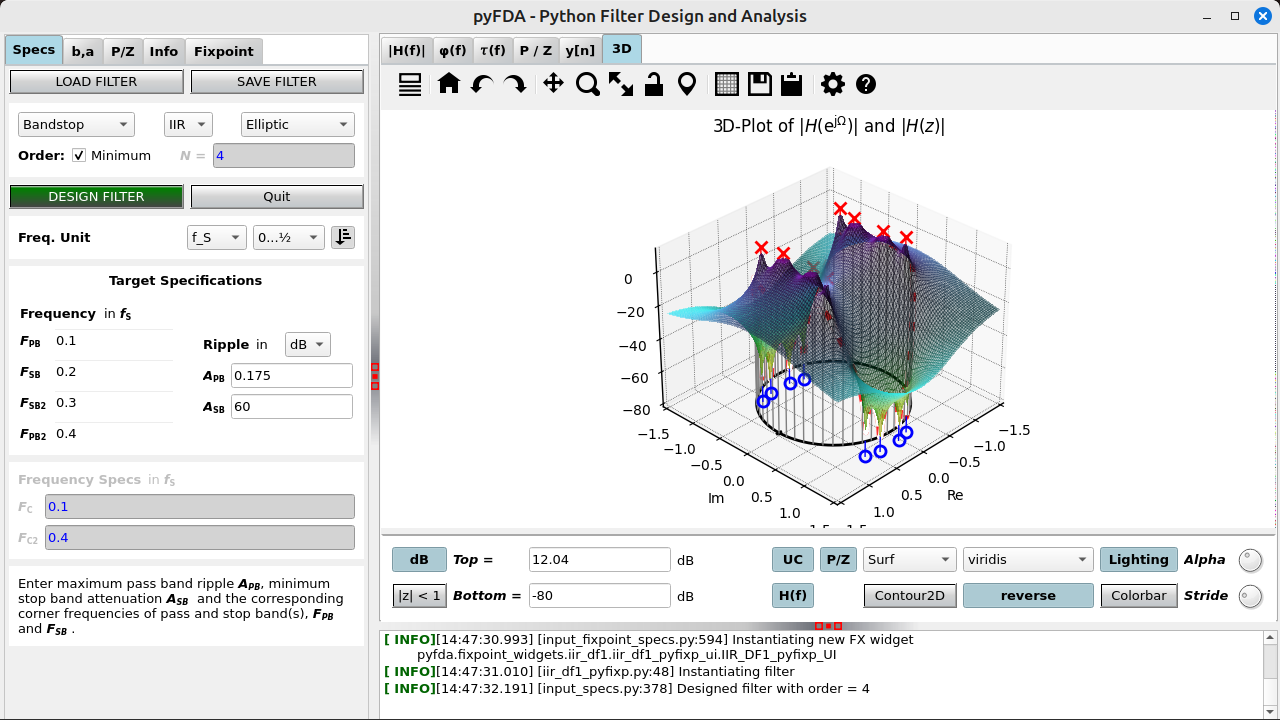
Task: Toggle dB scale button
Action: point(419,560)
